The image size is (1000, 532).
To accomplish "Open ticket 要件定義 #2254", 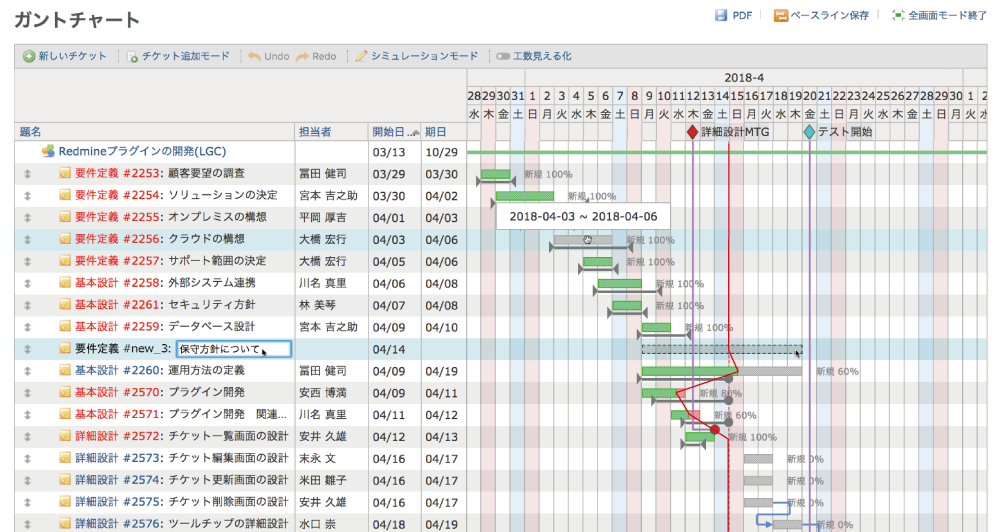I will click(119, 195).
